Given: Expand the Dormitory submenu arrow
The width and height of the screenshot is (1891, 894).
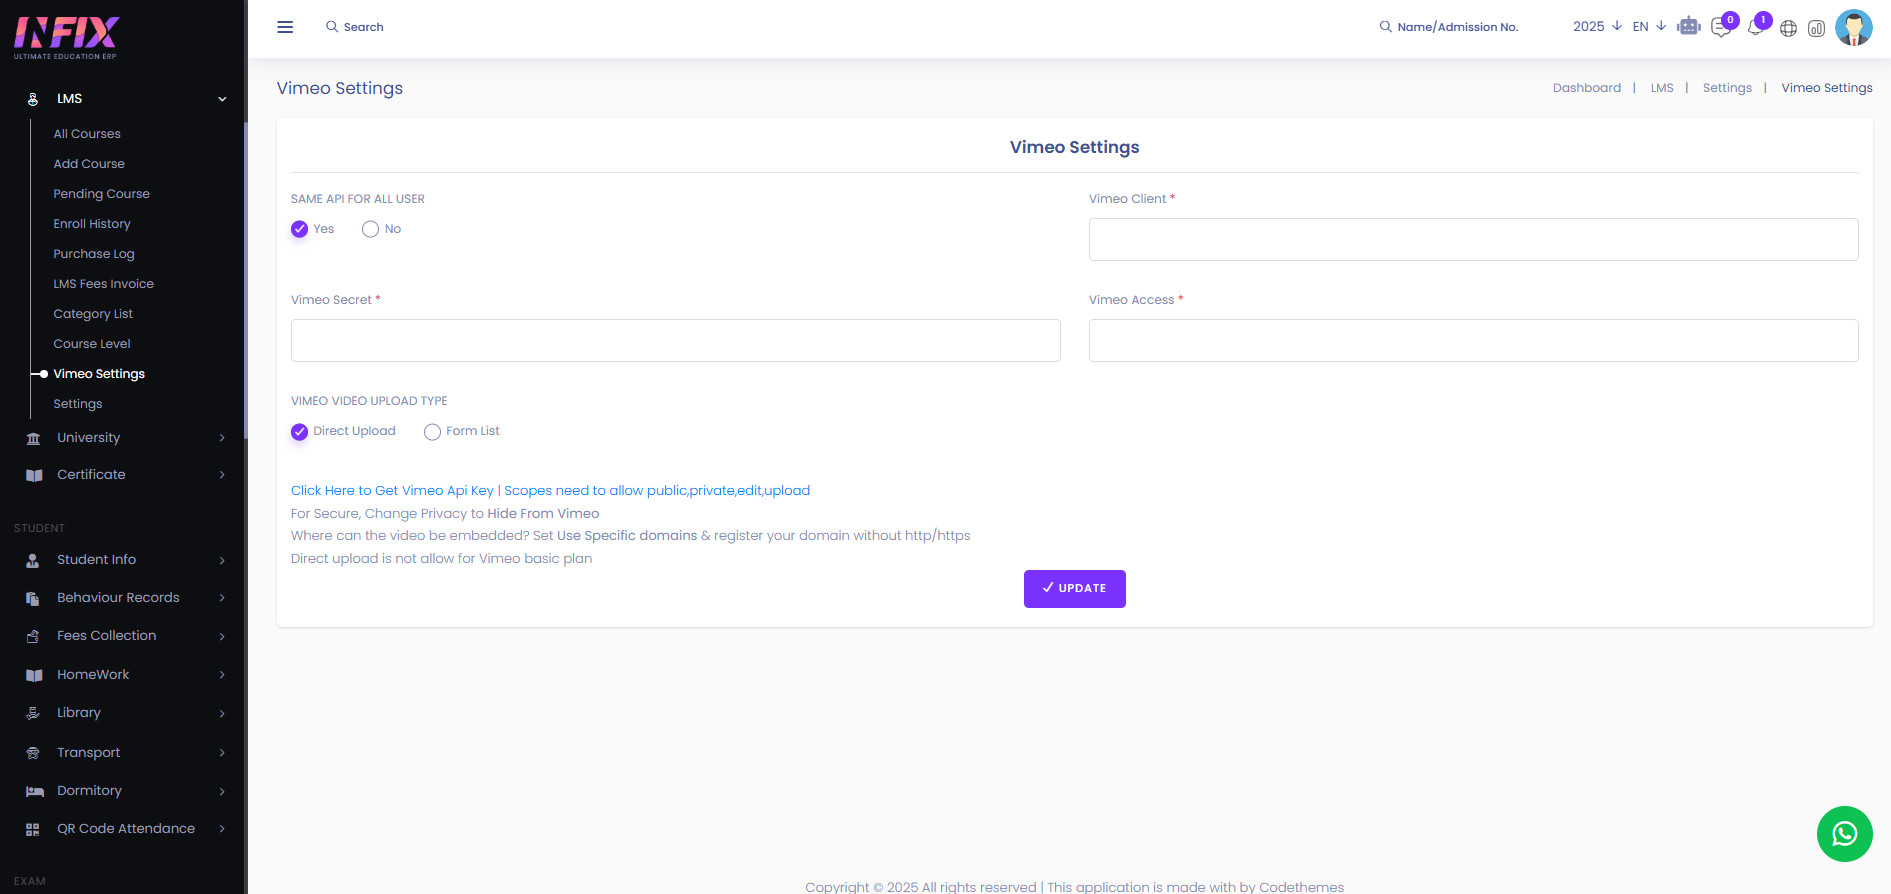Looking at the screenshot, I should point(222,791).
